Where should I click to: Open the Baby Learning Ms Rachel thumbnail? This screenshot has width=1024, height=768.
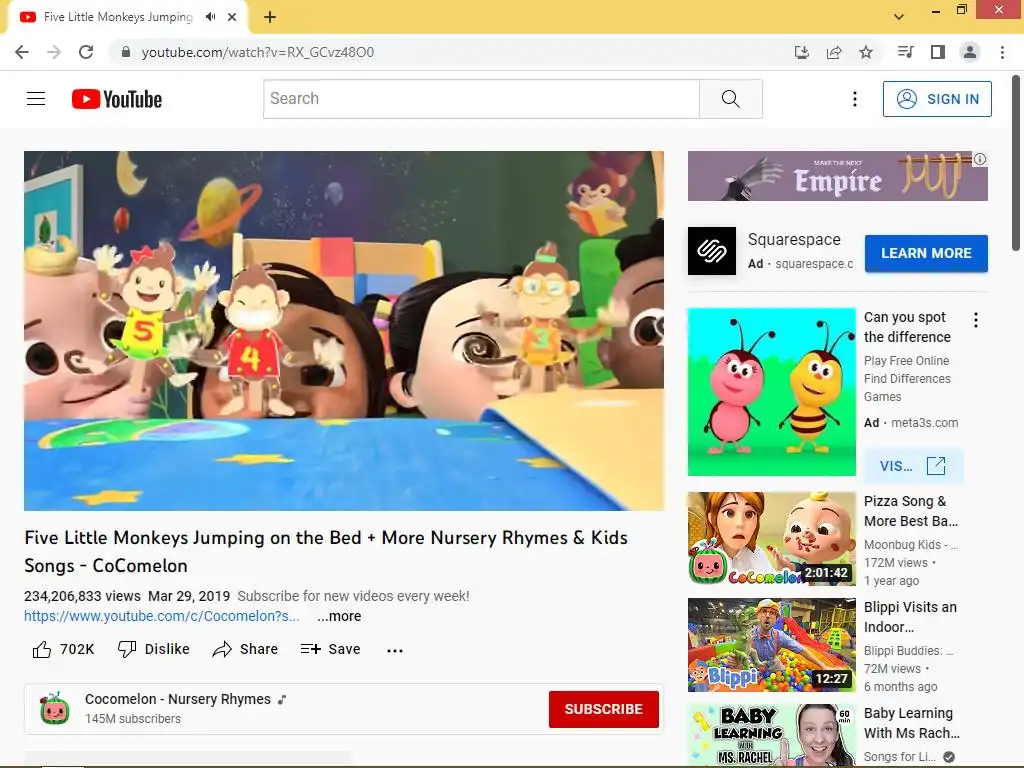tap(771, 734)
